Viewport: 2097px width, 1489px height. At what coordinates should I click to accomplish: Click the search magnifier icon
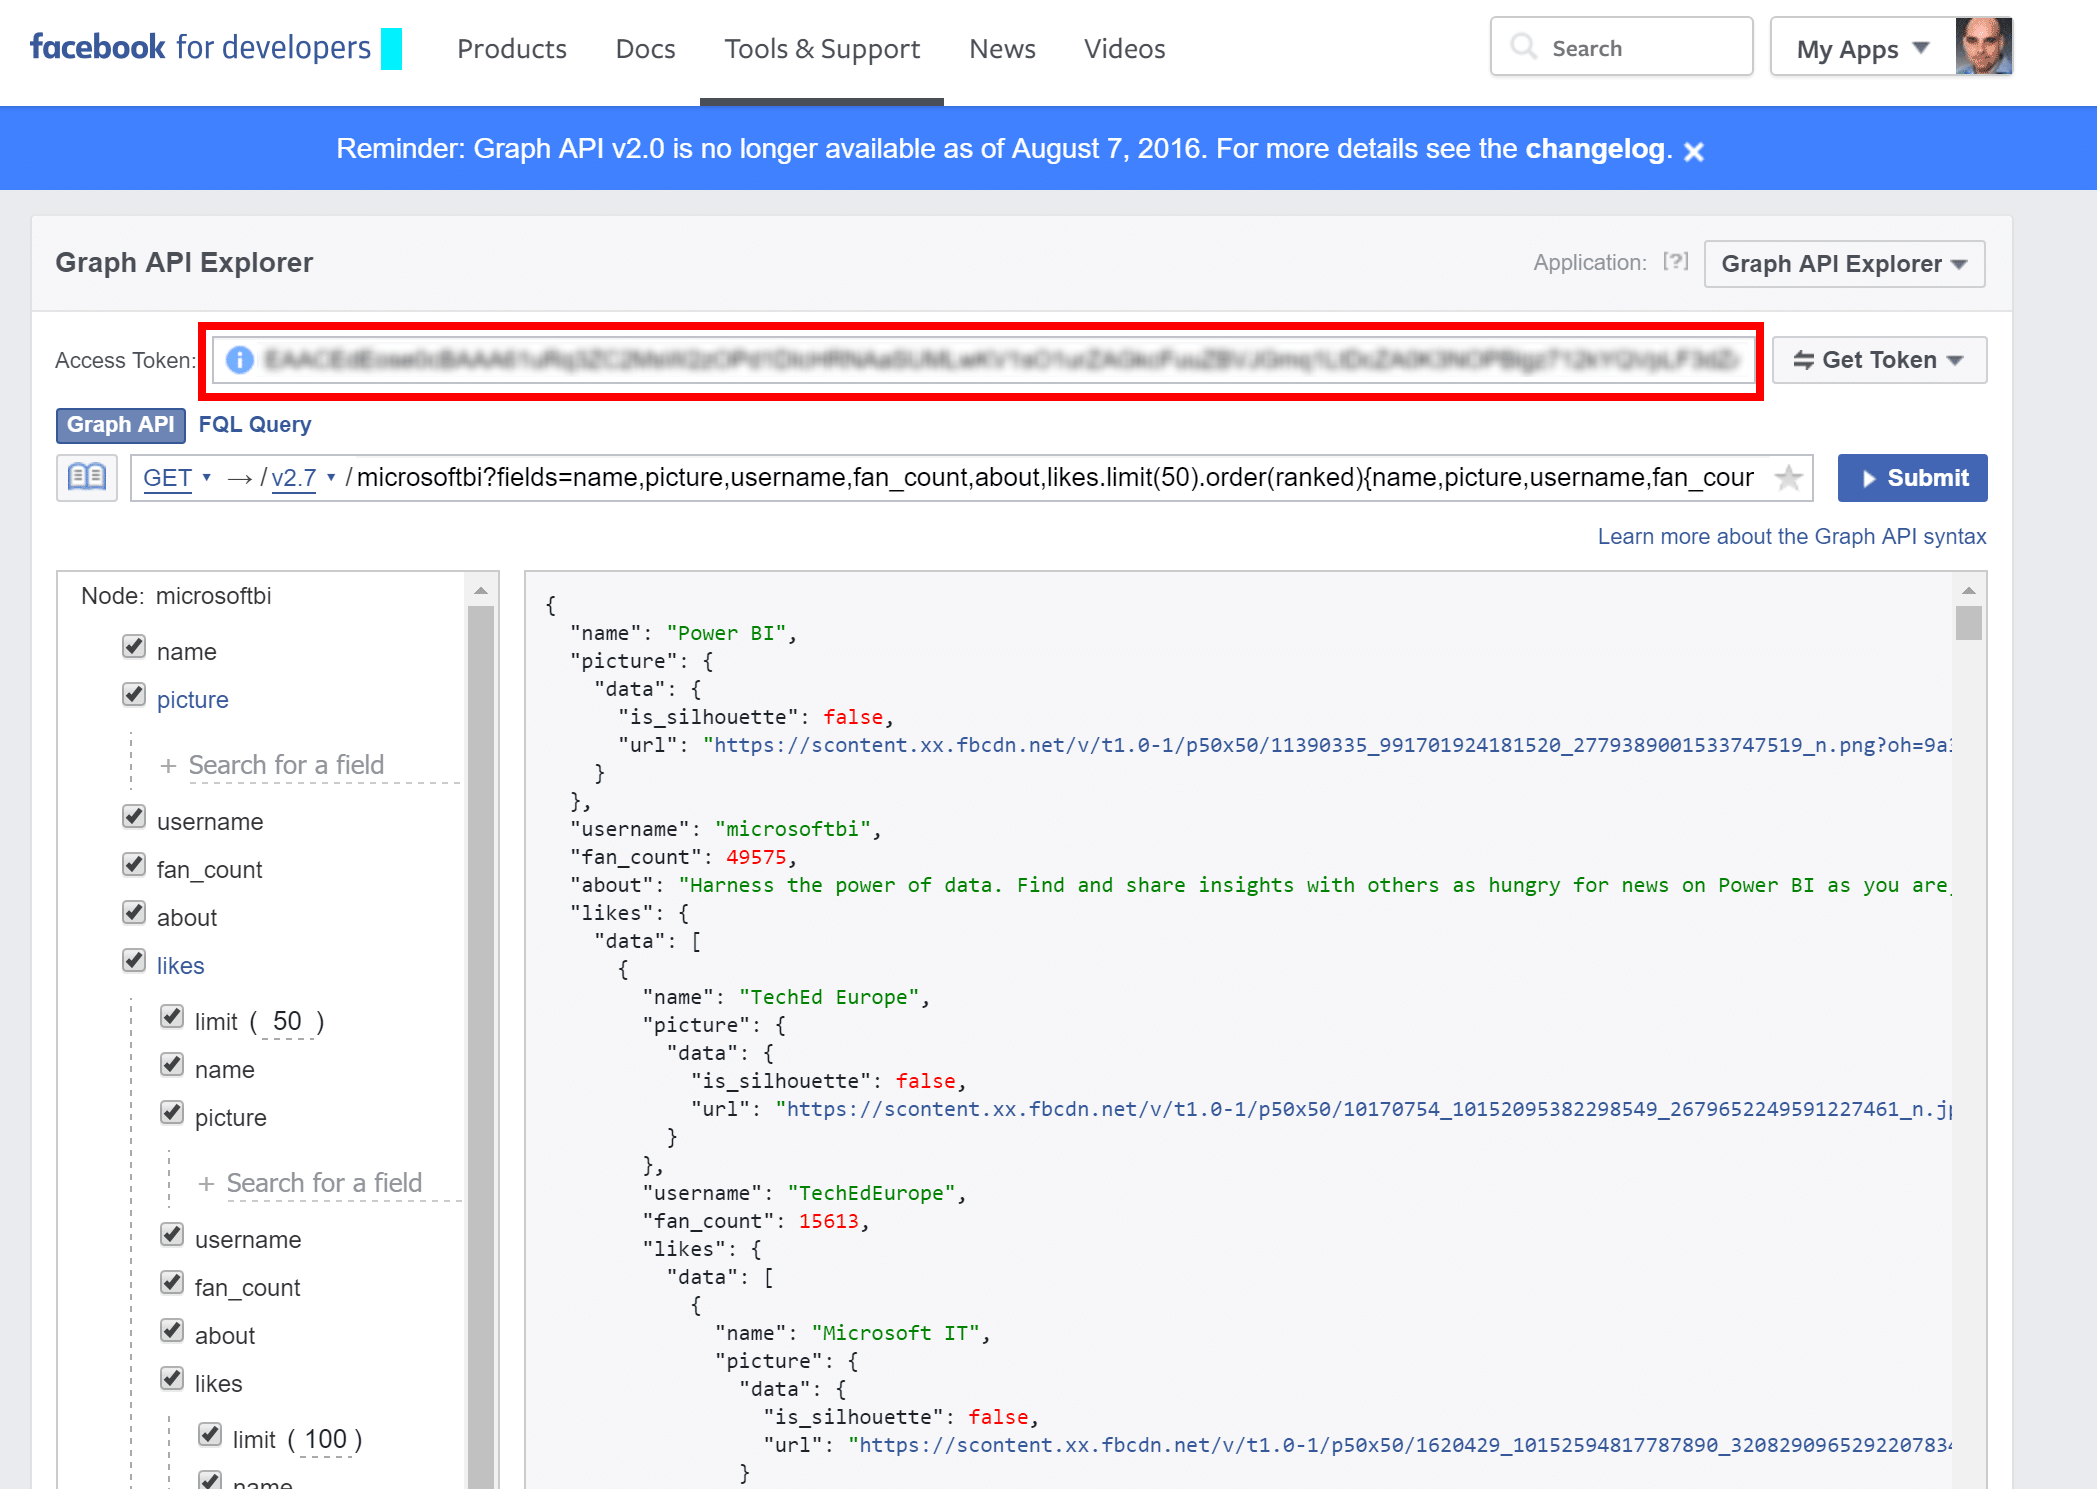tap(1523, 47)
